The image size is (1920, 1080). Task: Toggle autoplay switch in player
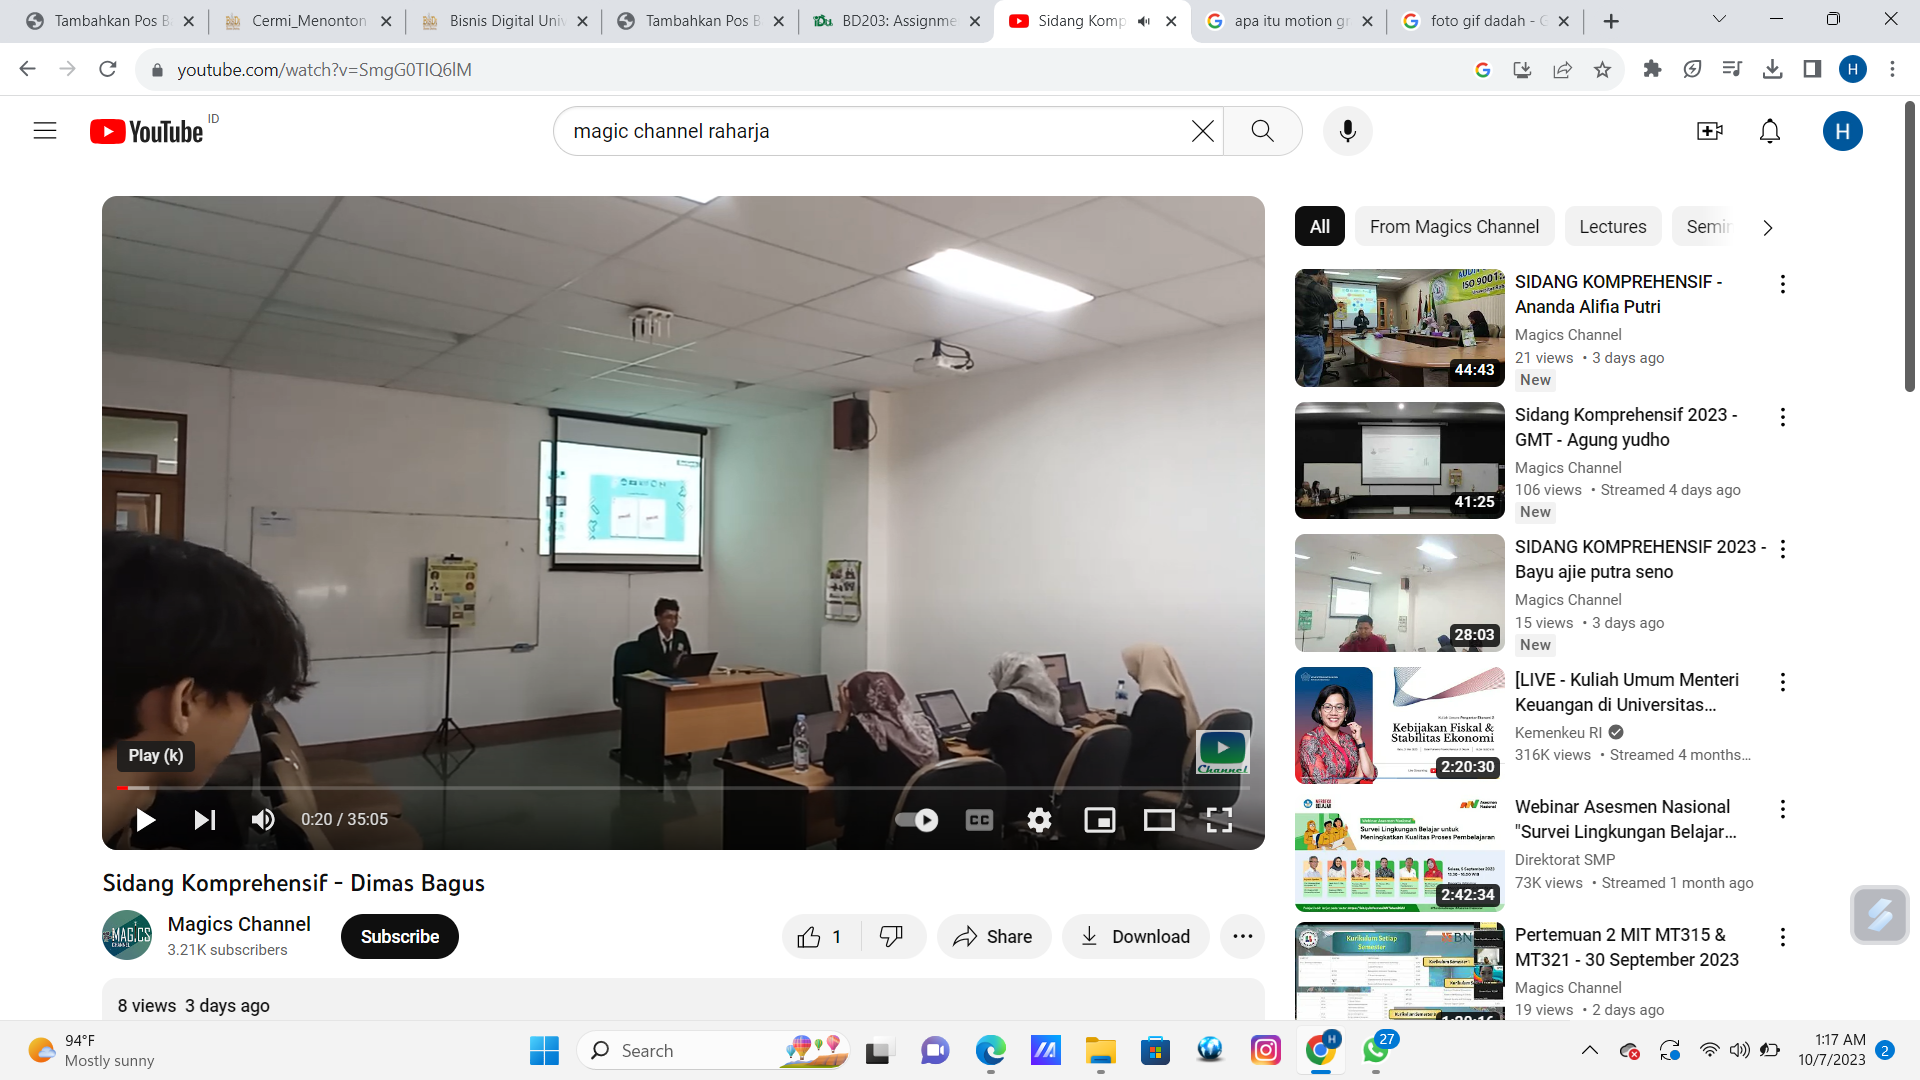pos(916,820)
